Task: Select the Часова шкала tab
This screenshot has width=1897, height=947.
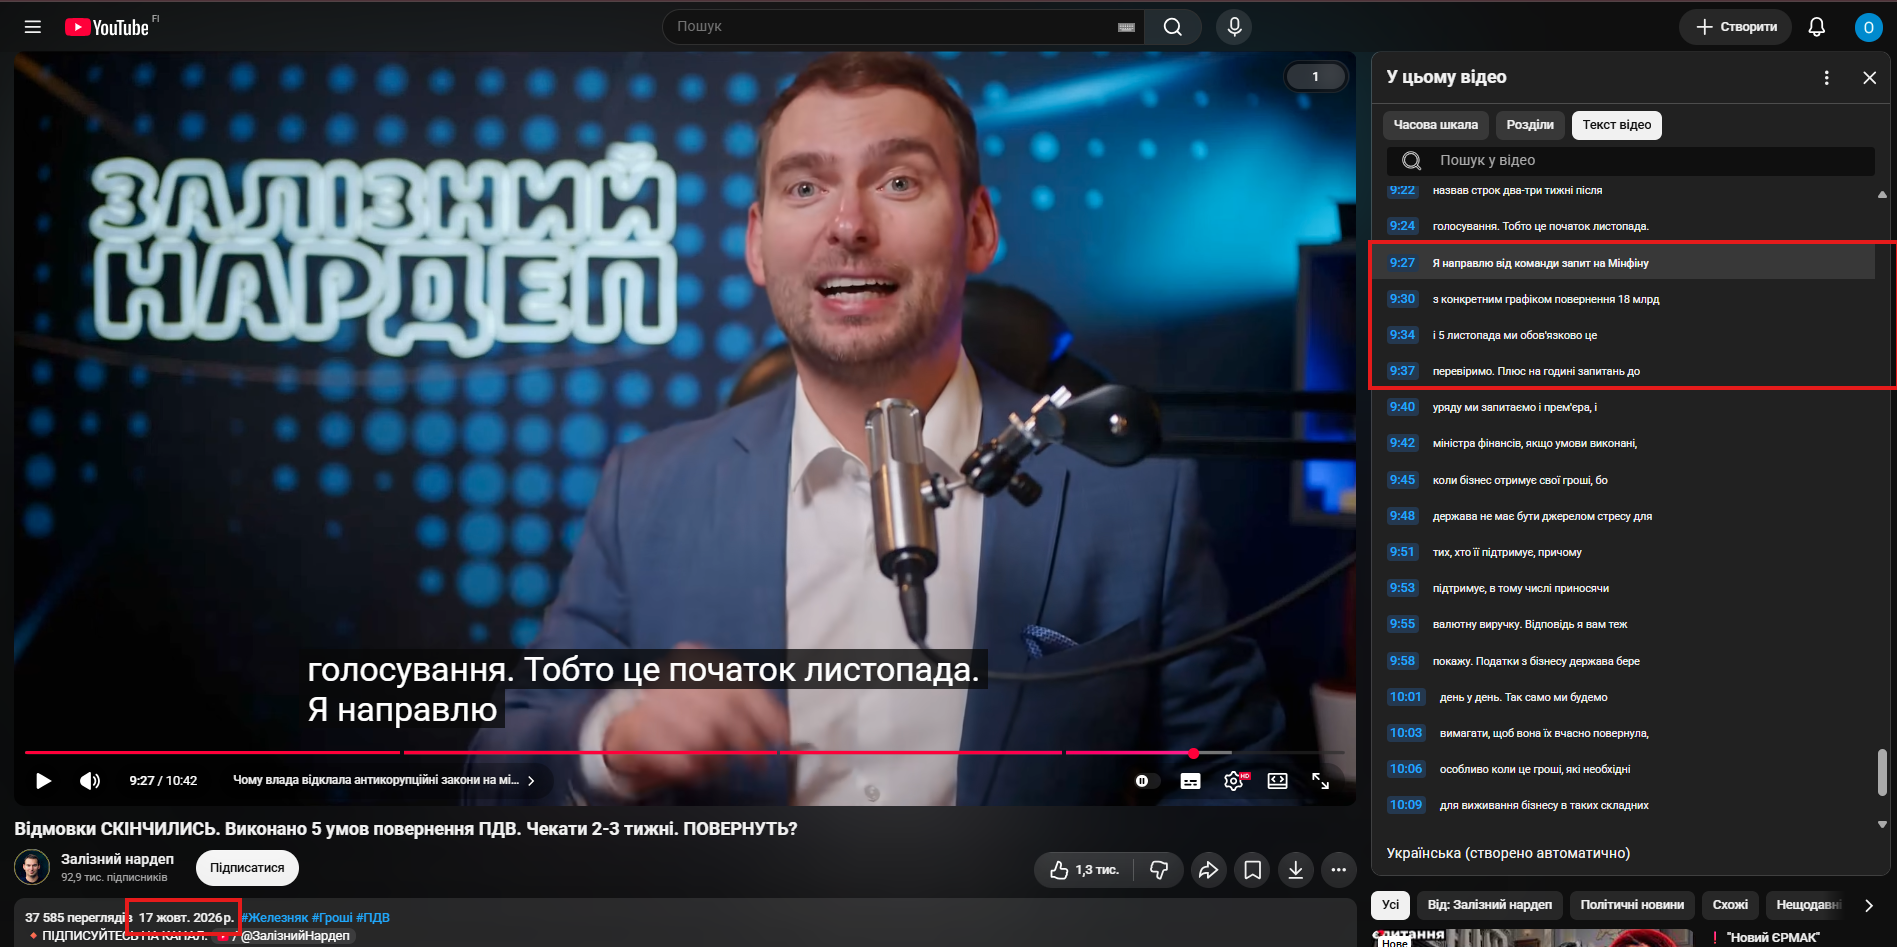Action: coord(1435,125)
